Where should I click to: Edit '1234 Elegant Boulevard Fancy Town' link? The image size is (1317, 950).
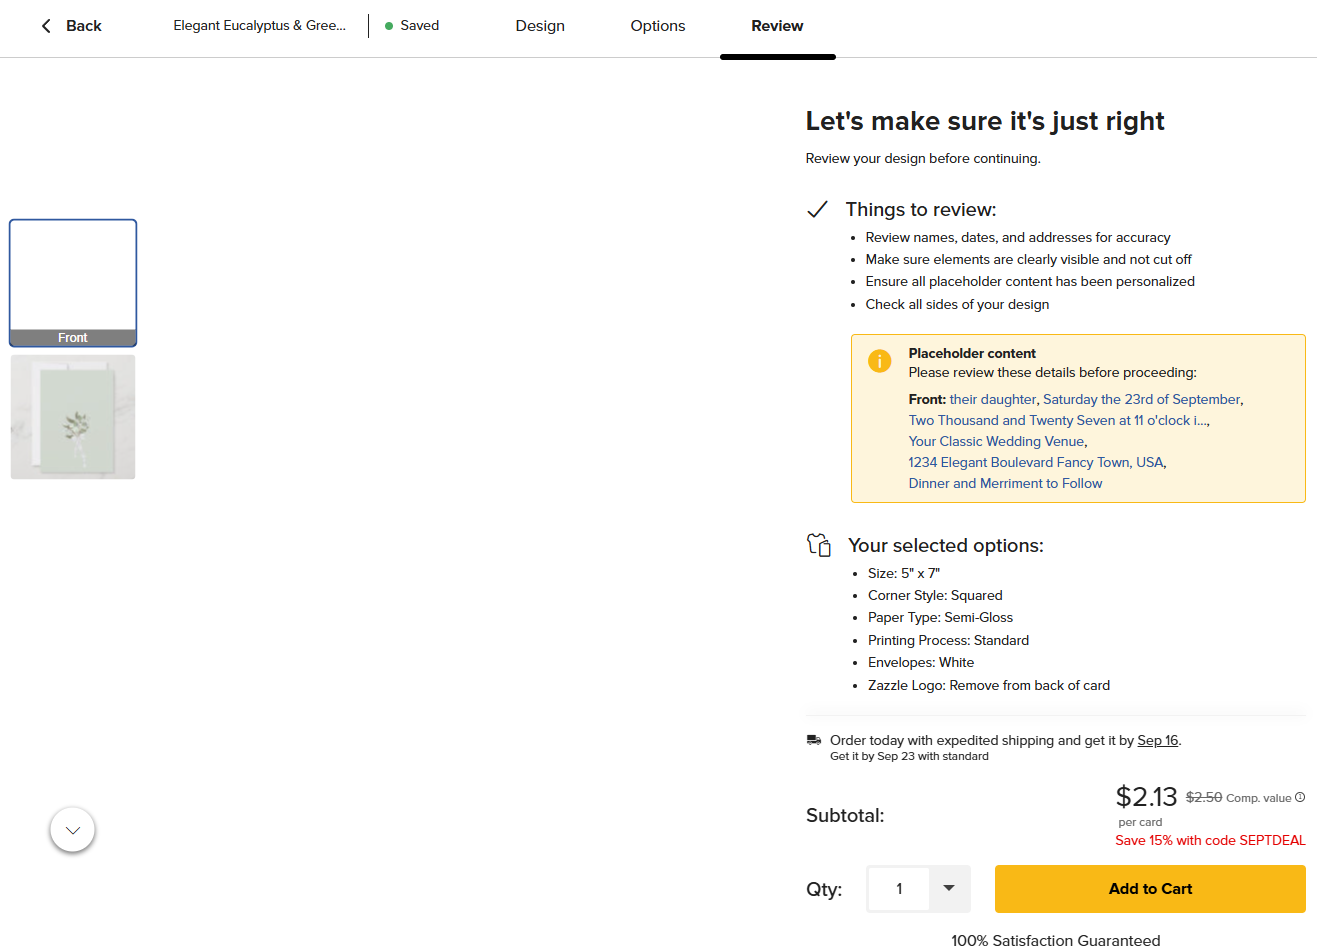coord(1036,462)
